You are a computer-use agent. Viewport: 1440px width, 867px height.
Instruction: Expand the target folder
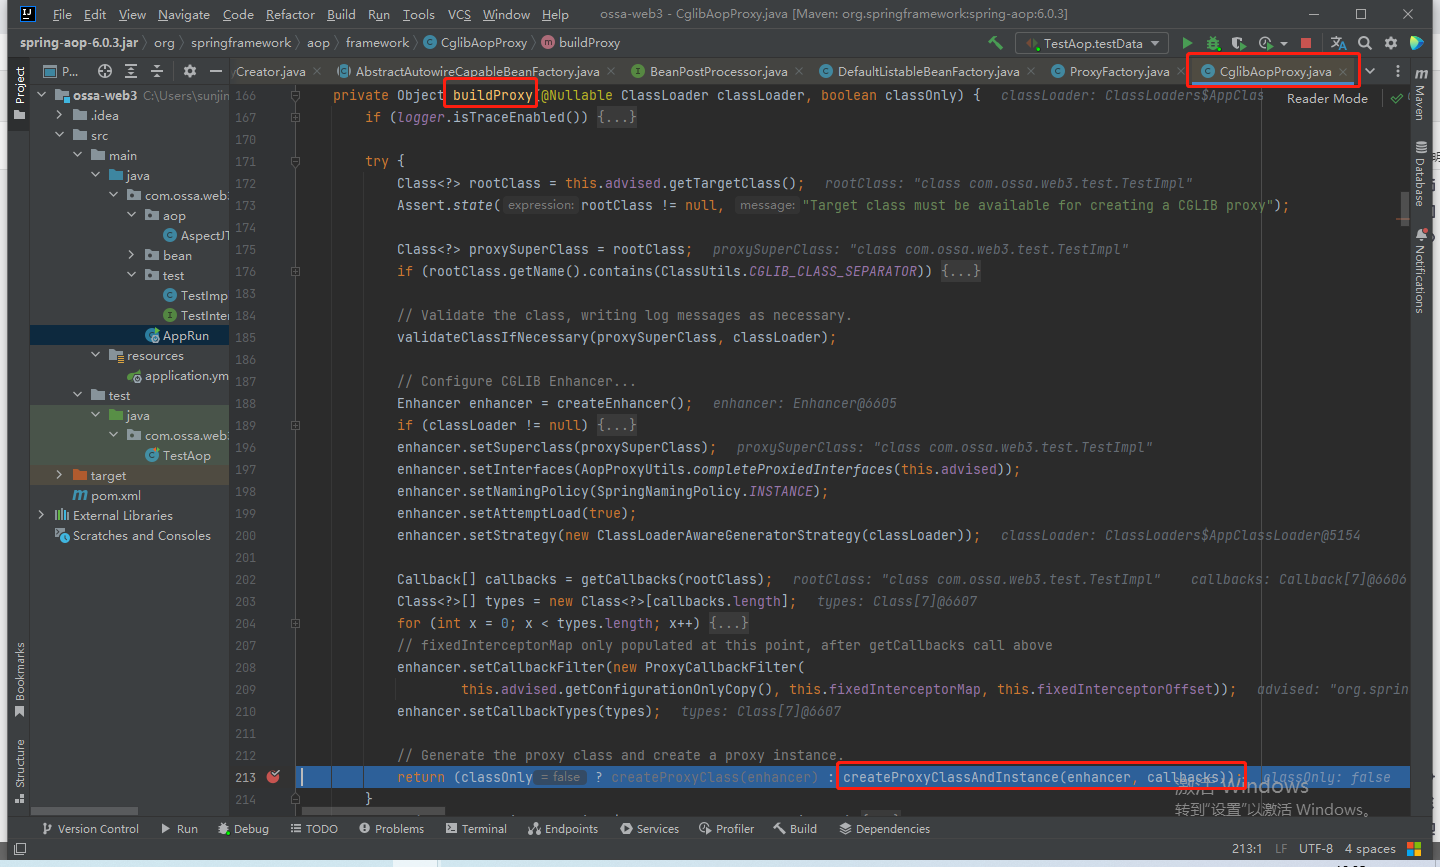coord(60,475)
